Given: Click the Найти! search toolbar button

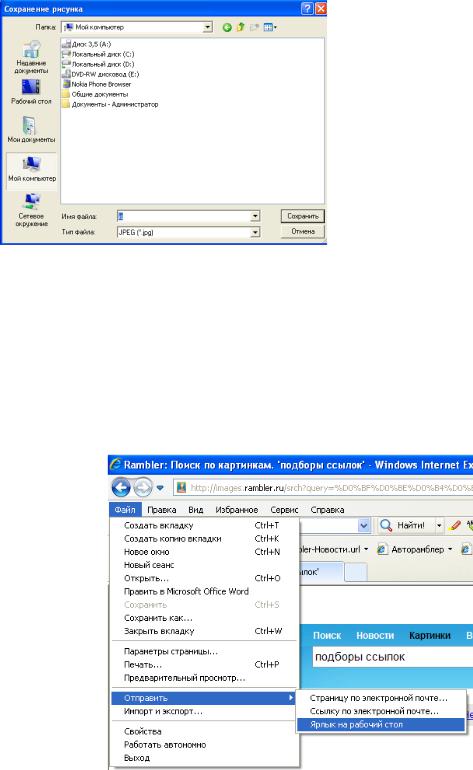Looking at the screenshot, I should [404, 525].
